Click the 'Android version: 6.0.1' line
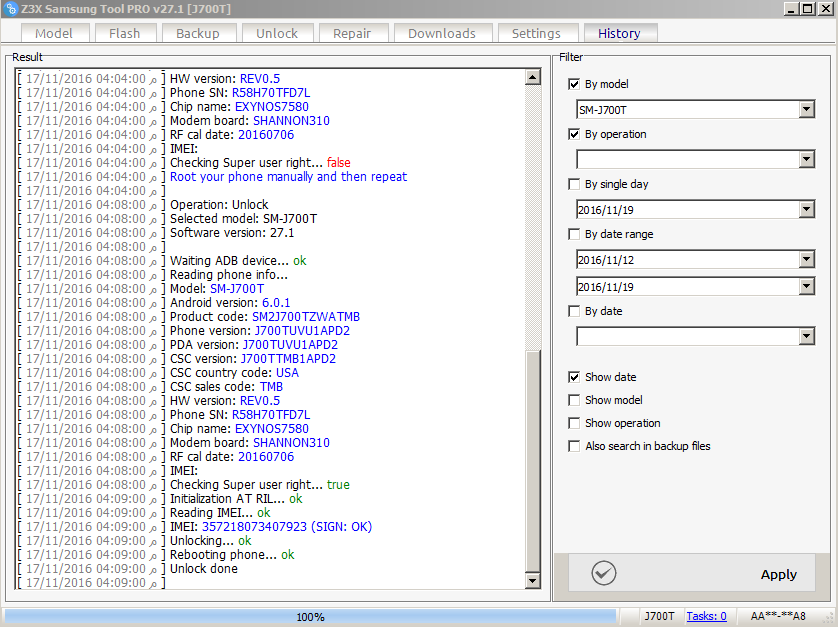 click(x=230, y=303)
